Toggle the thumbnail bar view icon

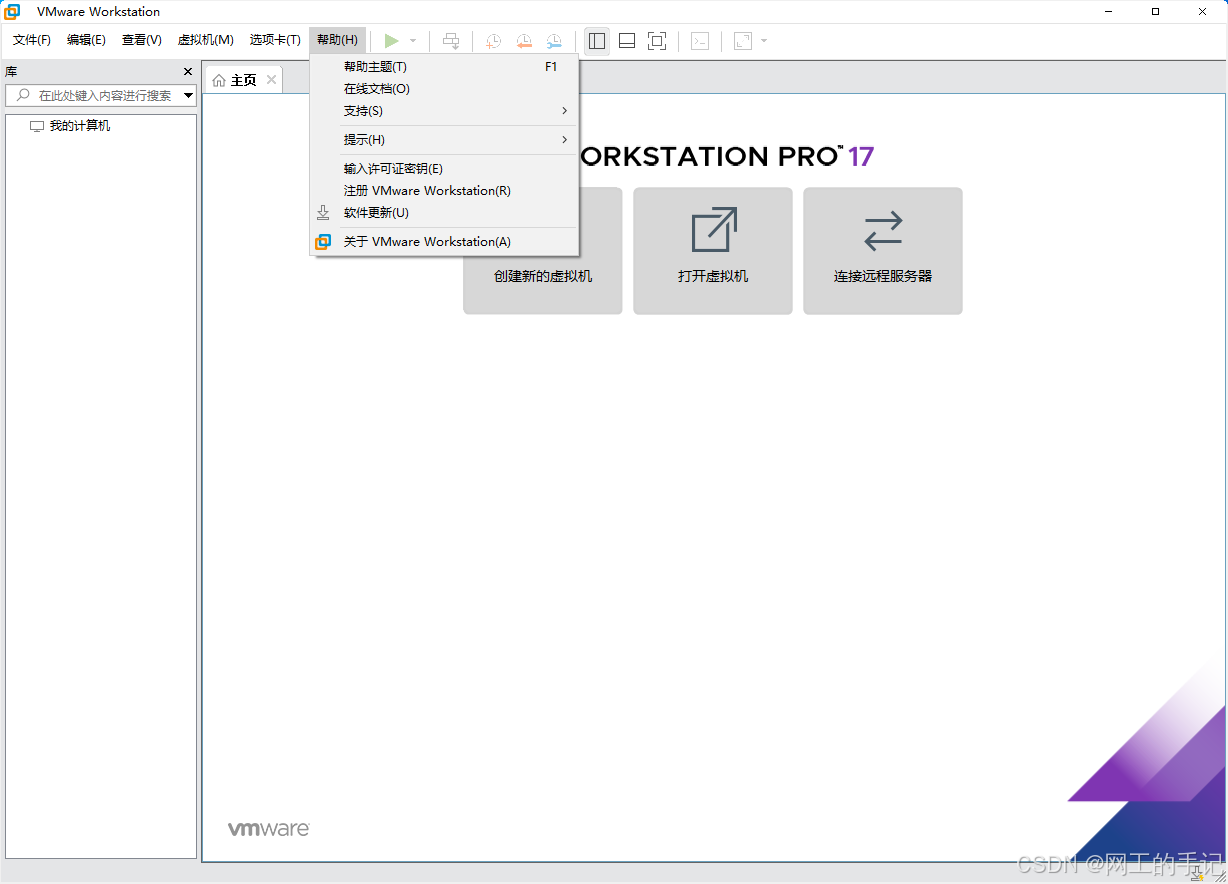pos(627,41)
